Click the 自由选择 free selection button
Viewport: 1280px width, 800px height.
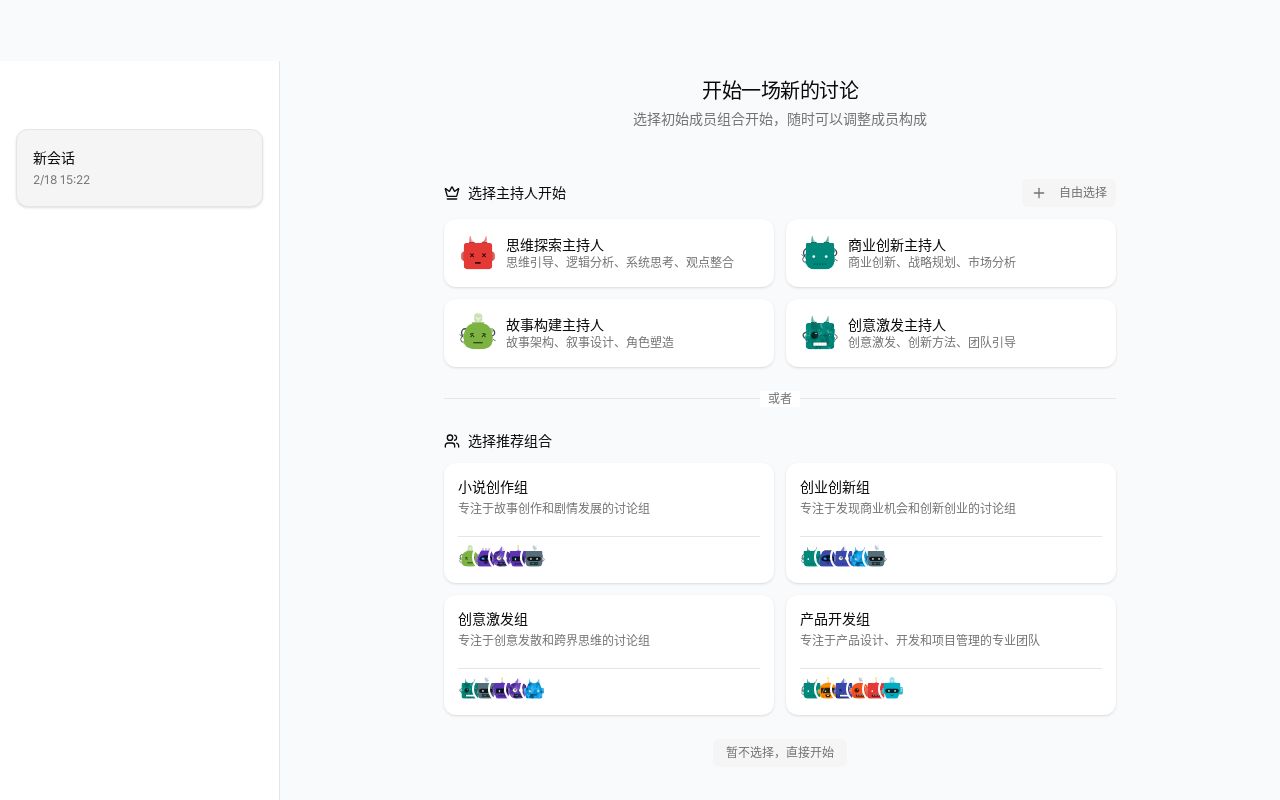[x=1069, y=193]
